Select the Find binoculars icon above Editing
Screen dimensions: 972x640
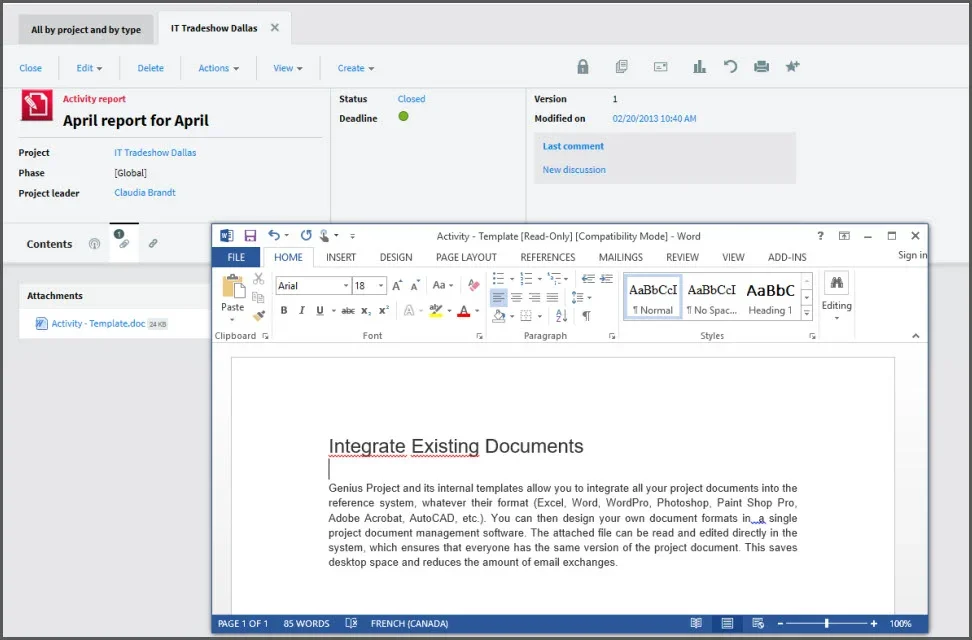click(836, 284)
